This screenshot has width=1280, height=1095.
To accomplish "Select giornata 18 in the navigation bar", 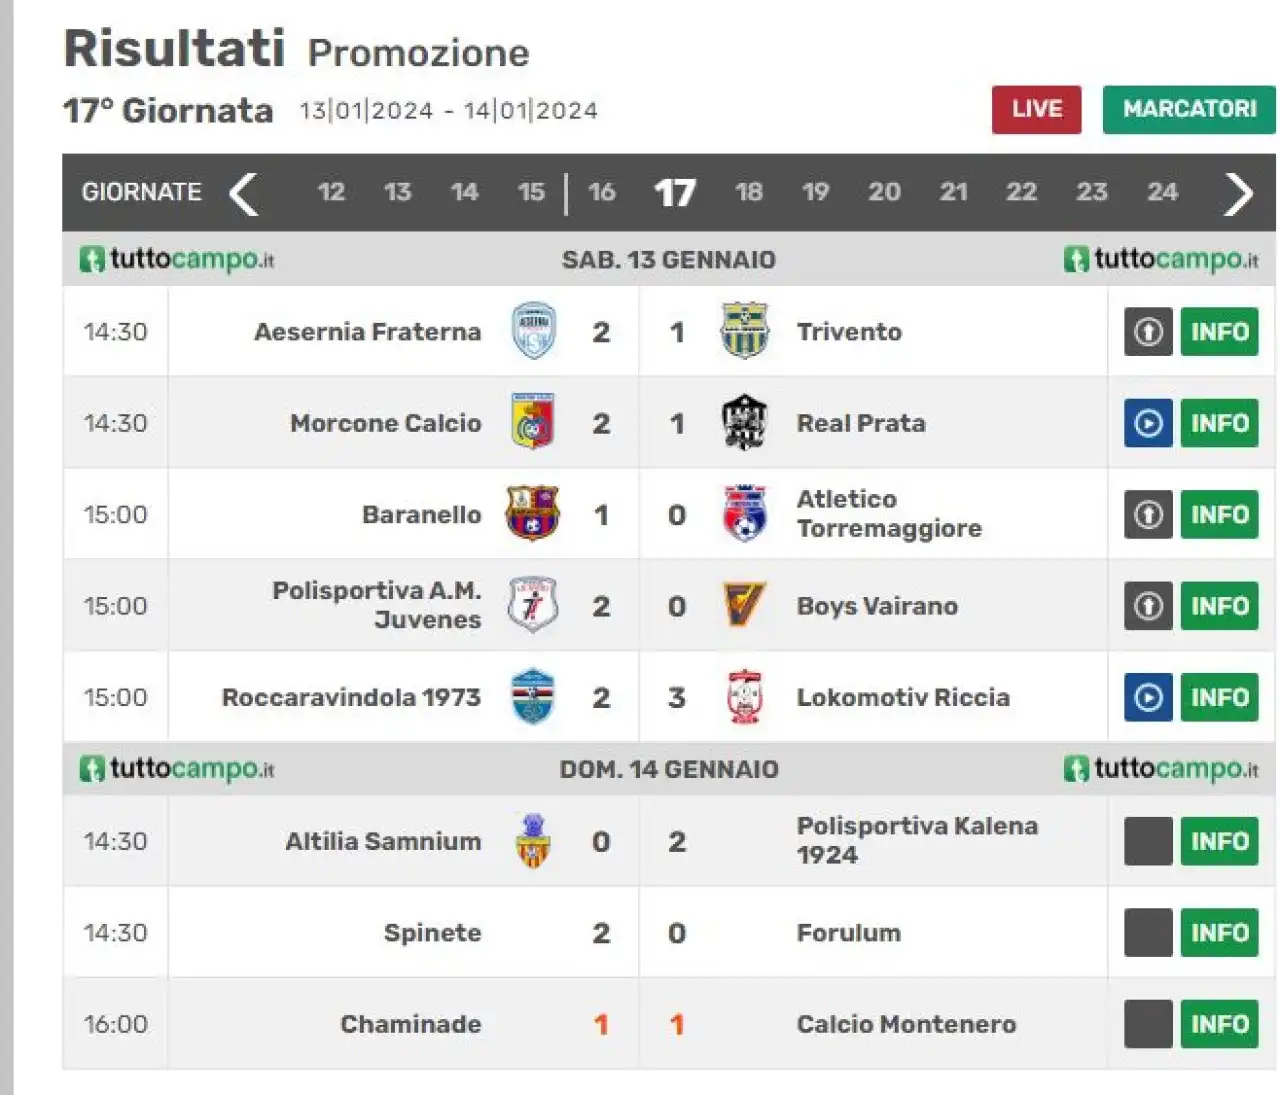I will tap(749, 192).
